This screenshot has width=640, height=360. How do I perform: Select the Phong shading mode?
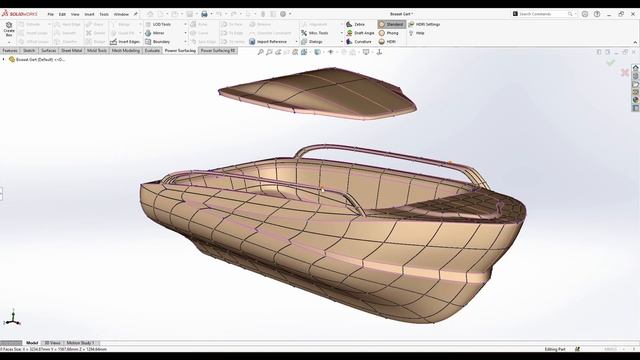click(x=388, y=33)
